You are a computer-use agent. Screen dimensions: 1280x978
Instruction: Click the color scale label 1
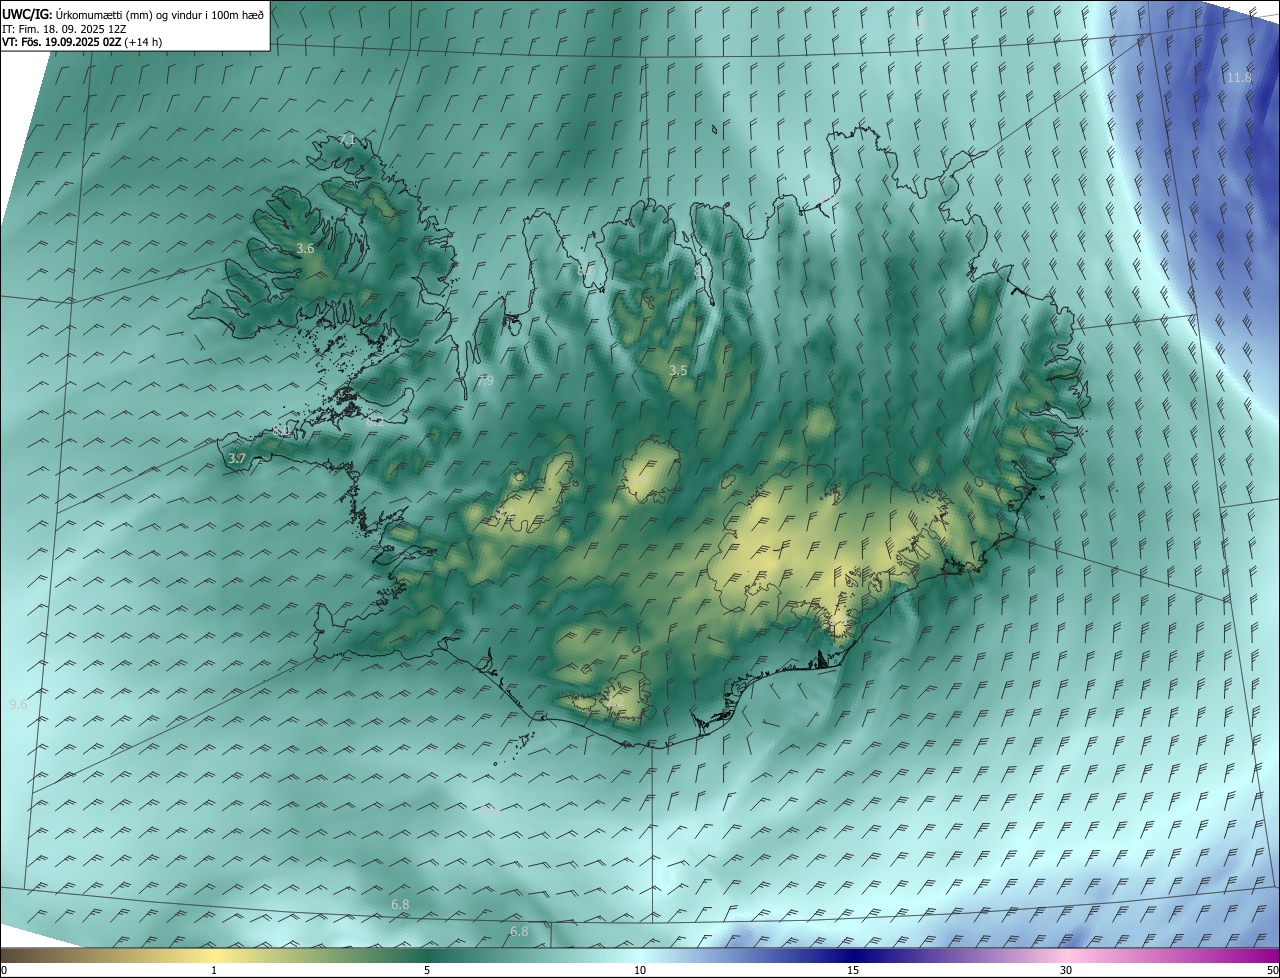214,971
